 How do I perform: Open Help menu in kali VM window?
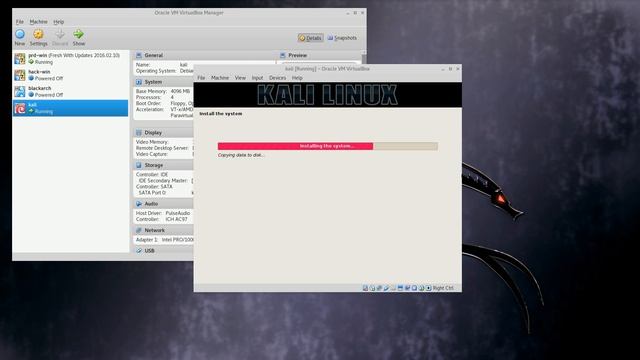tap(297, 78)
